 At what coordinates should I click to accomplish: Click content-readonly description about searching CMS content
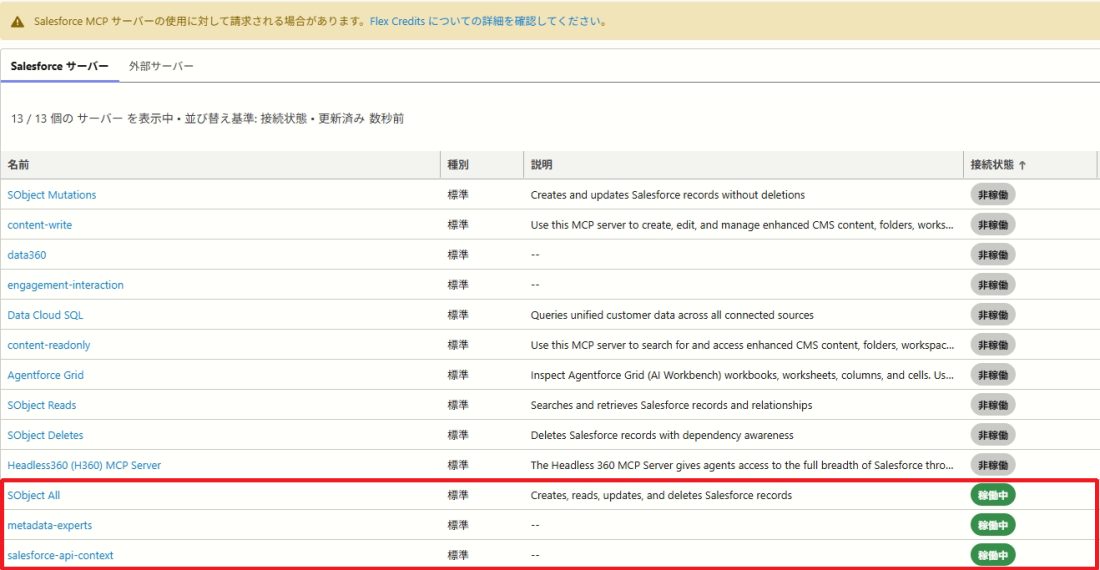(x=742, y=345)
